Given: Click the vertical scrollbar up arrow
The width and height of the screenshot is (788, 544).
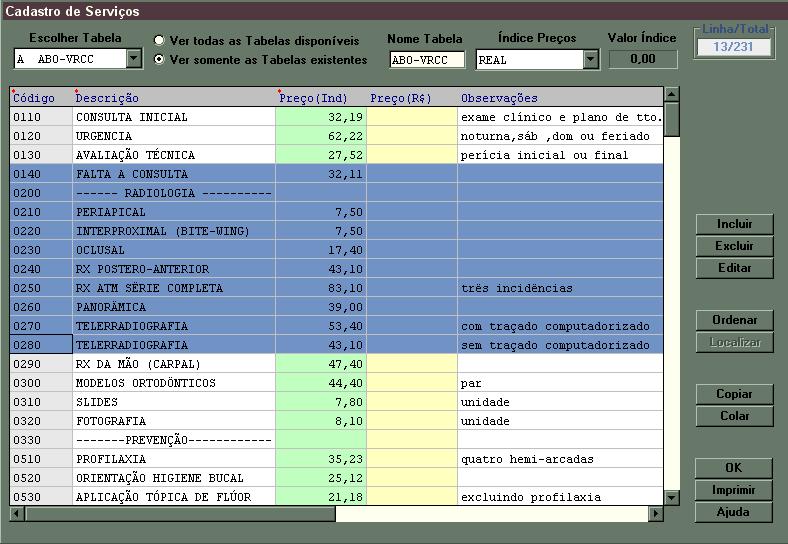Looking at the screenshot, I should click(671, 94).
